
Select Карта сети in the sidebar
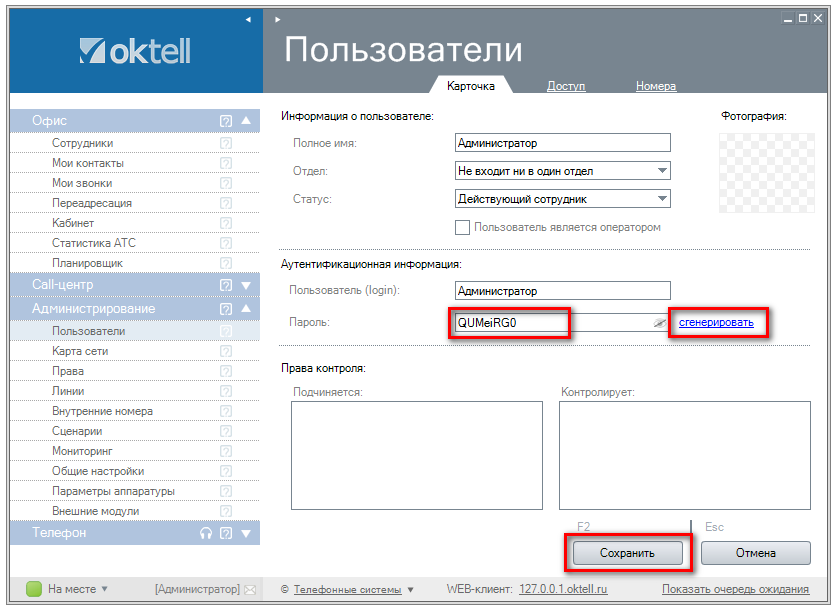click(80, 351)
